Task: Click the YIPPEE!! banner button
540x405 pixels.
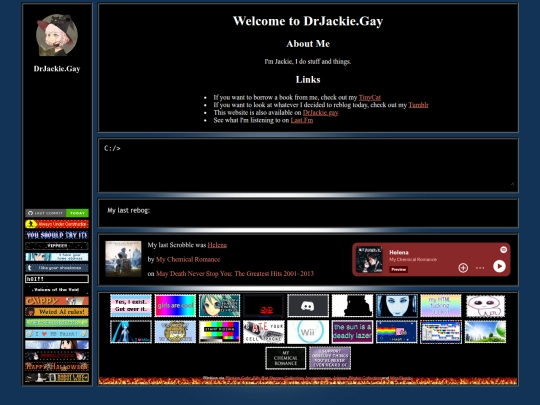Action: [x=57, y=246]
